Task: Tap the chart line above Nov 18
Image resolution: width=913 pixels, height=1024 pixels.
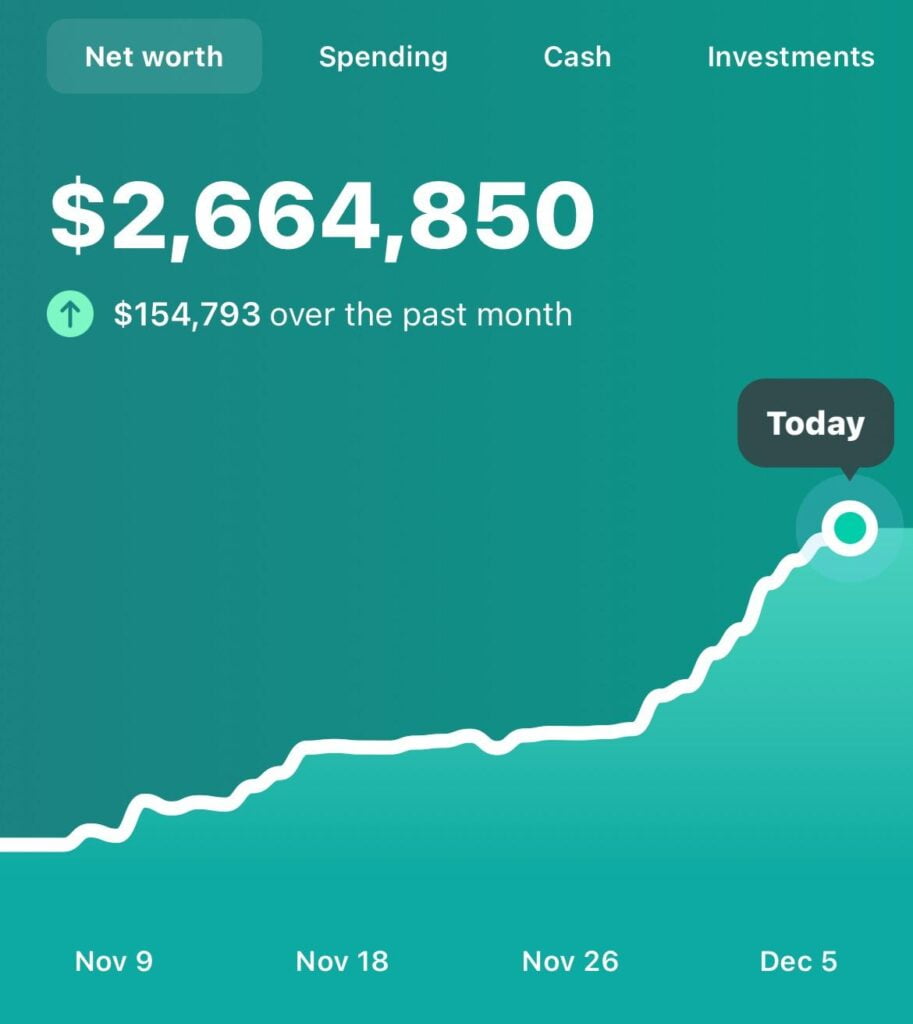Action: coord(342,746)
